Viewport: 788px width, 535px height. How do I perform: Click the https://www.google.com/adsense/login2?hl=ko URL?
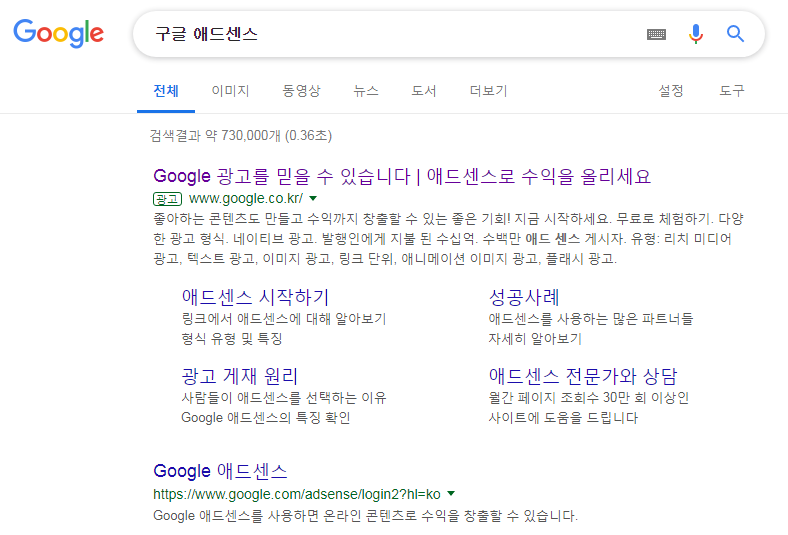pyautogui.click(x=297, y=494)
